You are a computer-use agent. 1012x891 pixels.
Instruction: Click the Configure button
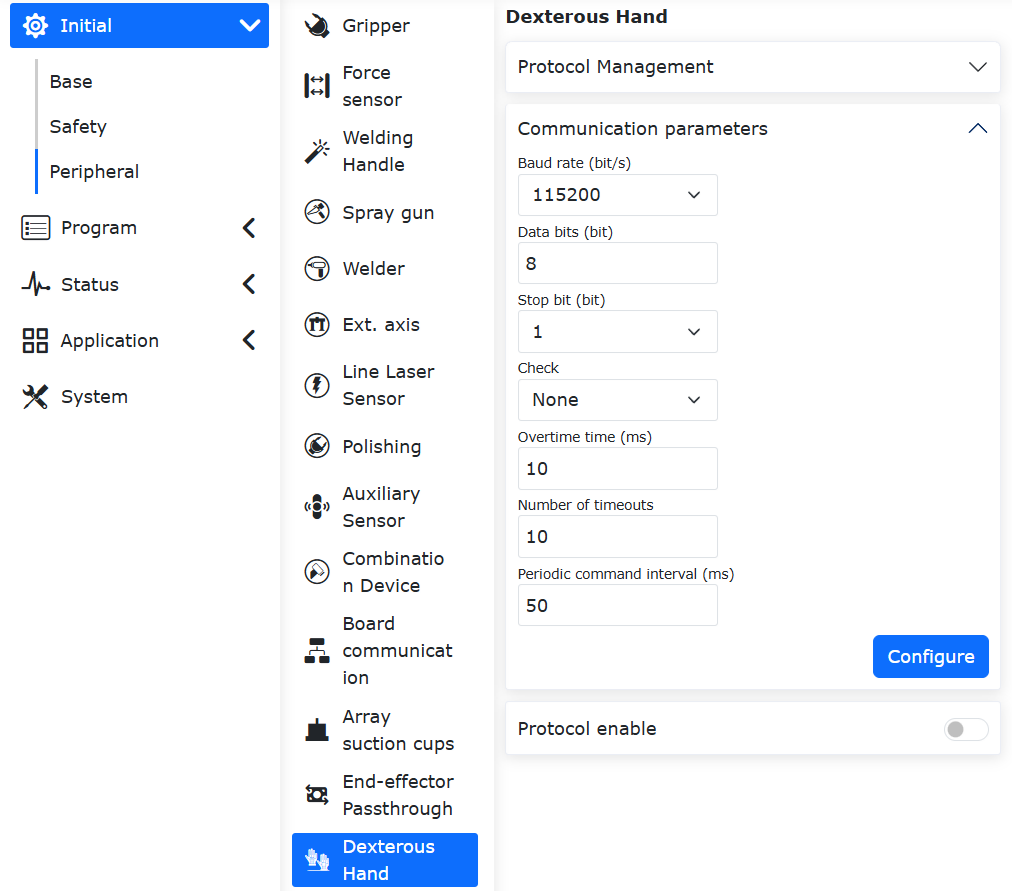pyautogui.click(x=930, y=656)
